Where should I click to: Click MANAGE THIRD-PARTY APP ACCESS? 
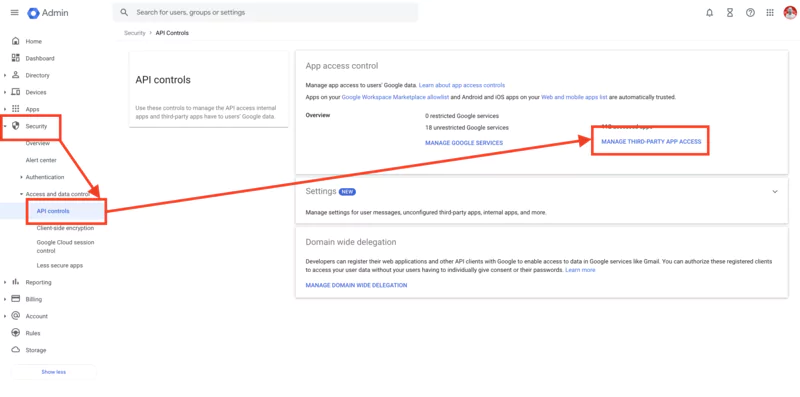click(651, 141)
